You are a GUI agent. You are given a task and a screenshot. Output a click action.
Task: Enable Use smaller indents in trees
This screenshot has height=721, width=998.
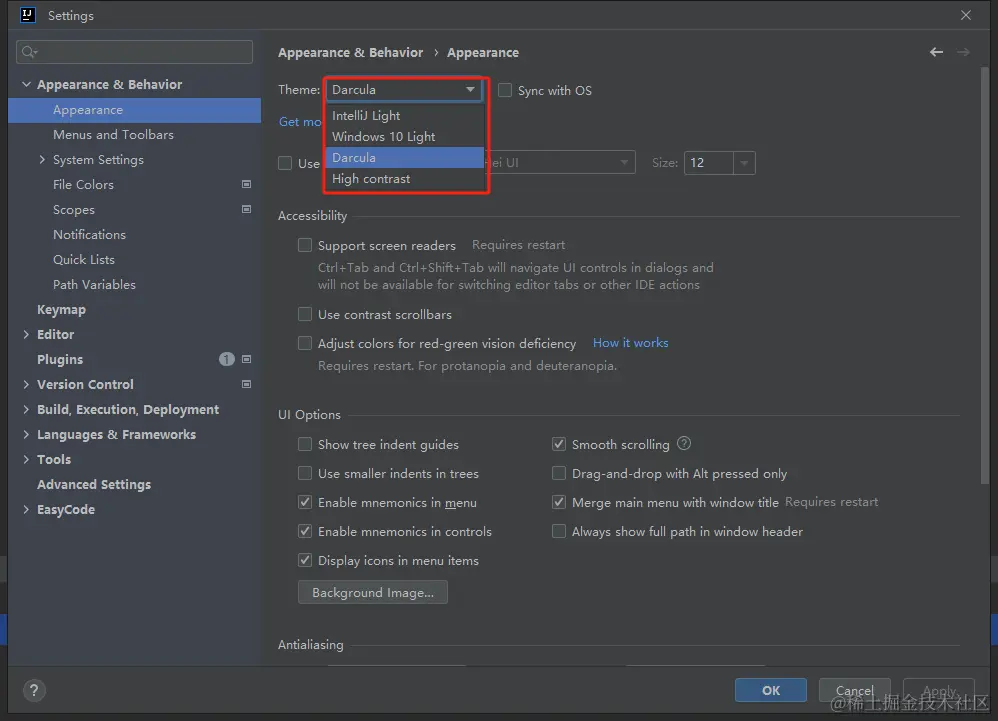click(305, 473)
